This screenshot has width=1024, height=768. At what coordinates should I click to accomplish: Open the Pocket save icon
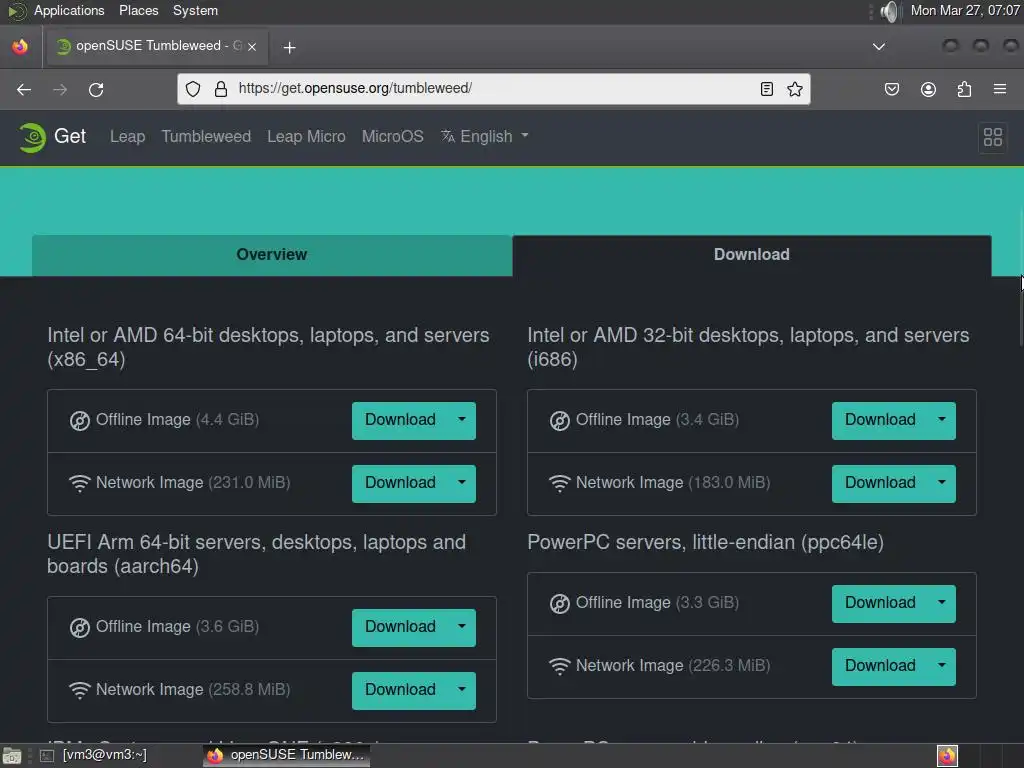(891, 89)
